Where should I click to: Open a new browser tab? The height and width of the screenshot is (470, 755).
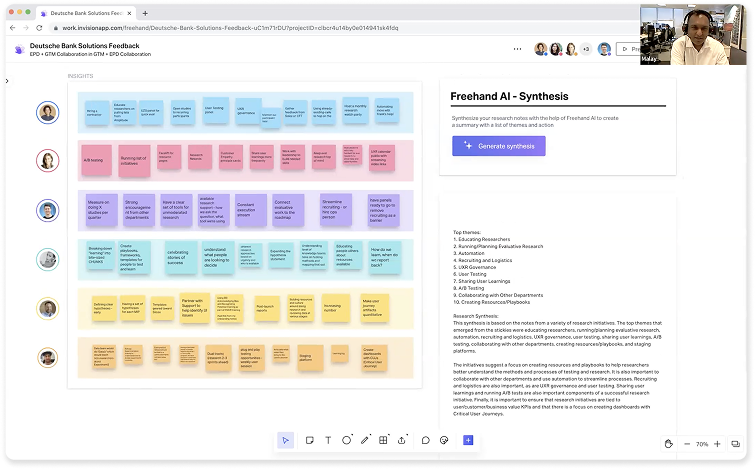145,13
